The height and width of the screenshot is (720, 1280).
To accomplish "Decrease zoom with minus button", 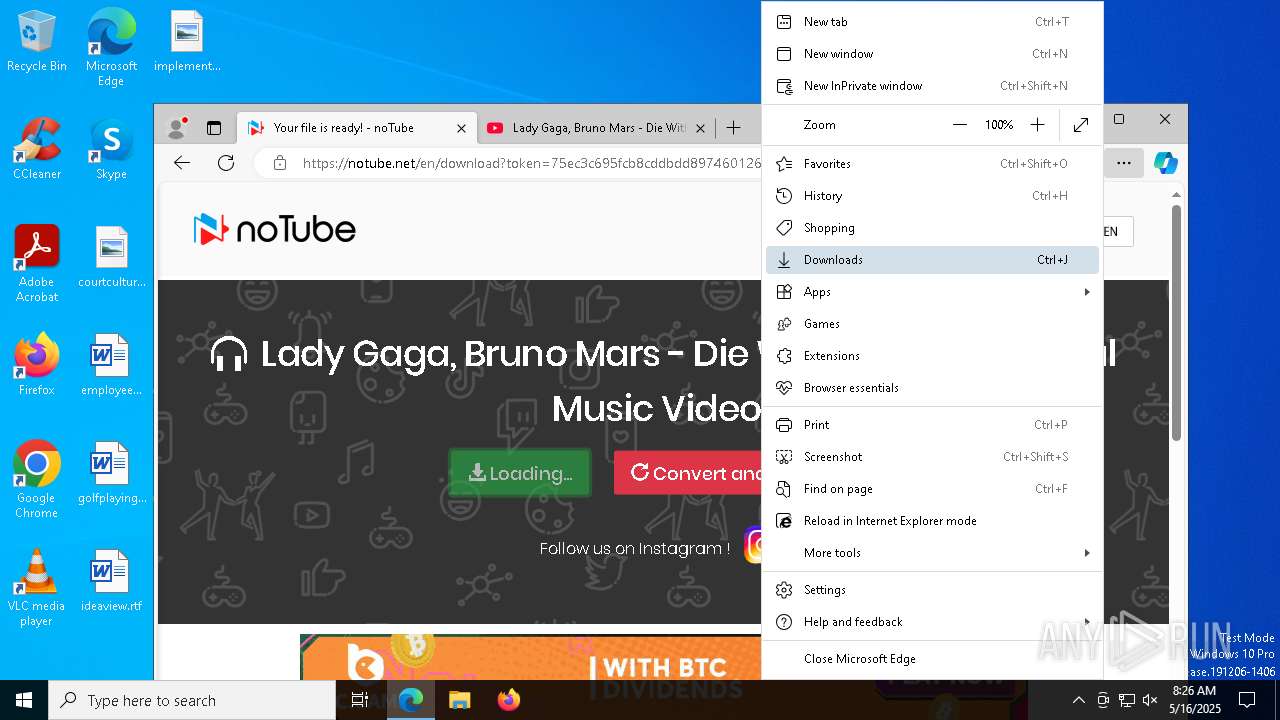I will tap(960, 125).
